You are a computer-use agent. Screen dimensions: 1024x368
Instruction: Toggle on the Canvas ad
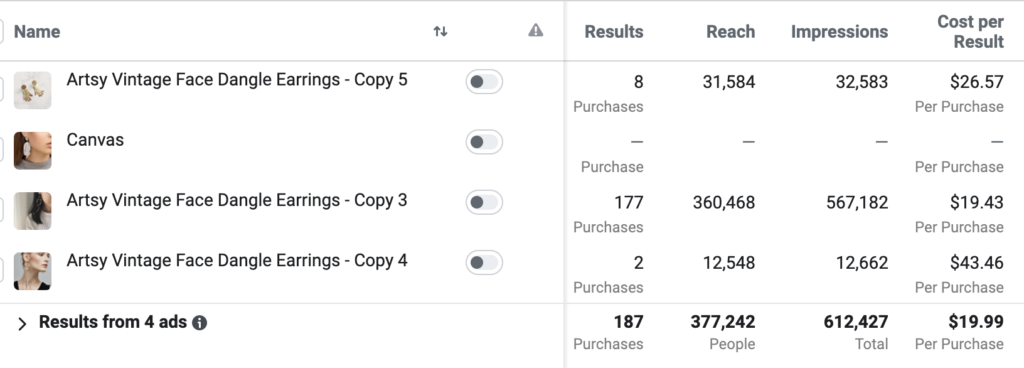coord(484,142)
